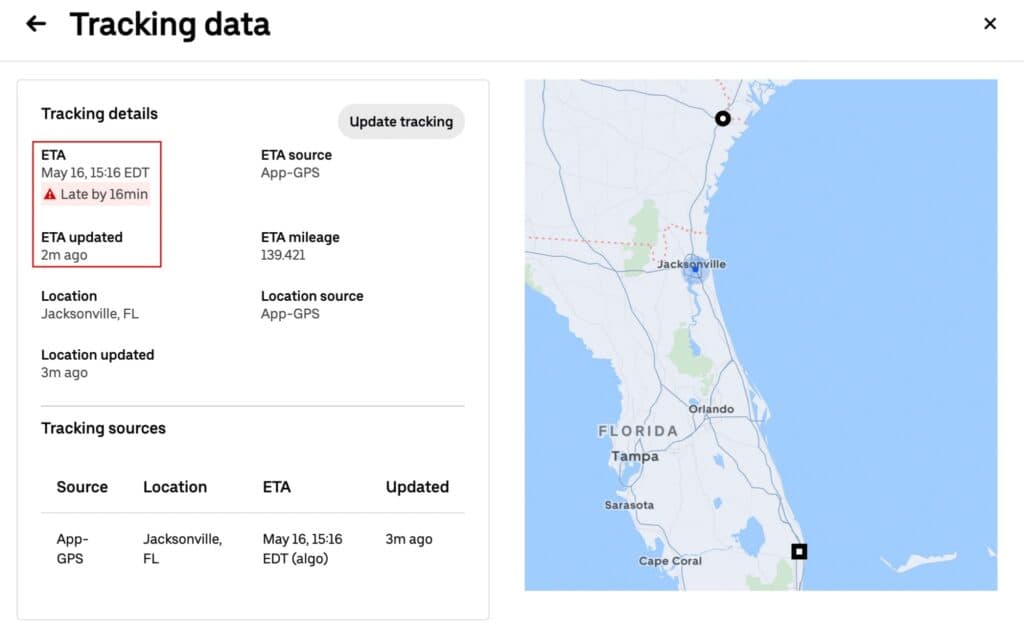Click the close X icon
This screenshot has height=640, width=1024.
coord(990,23)
